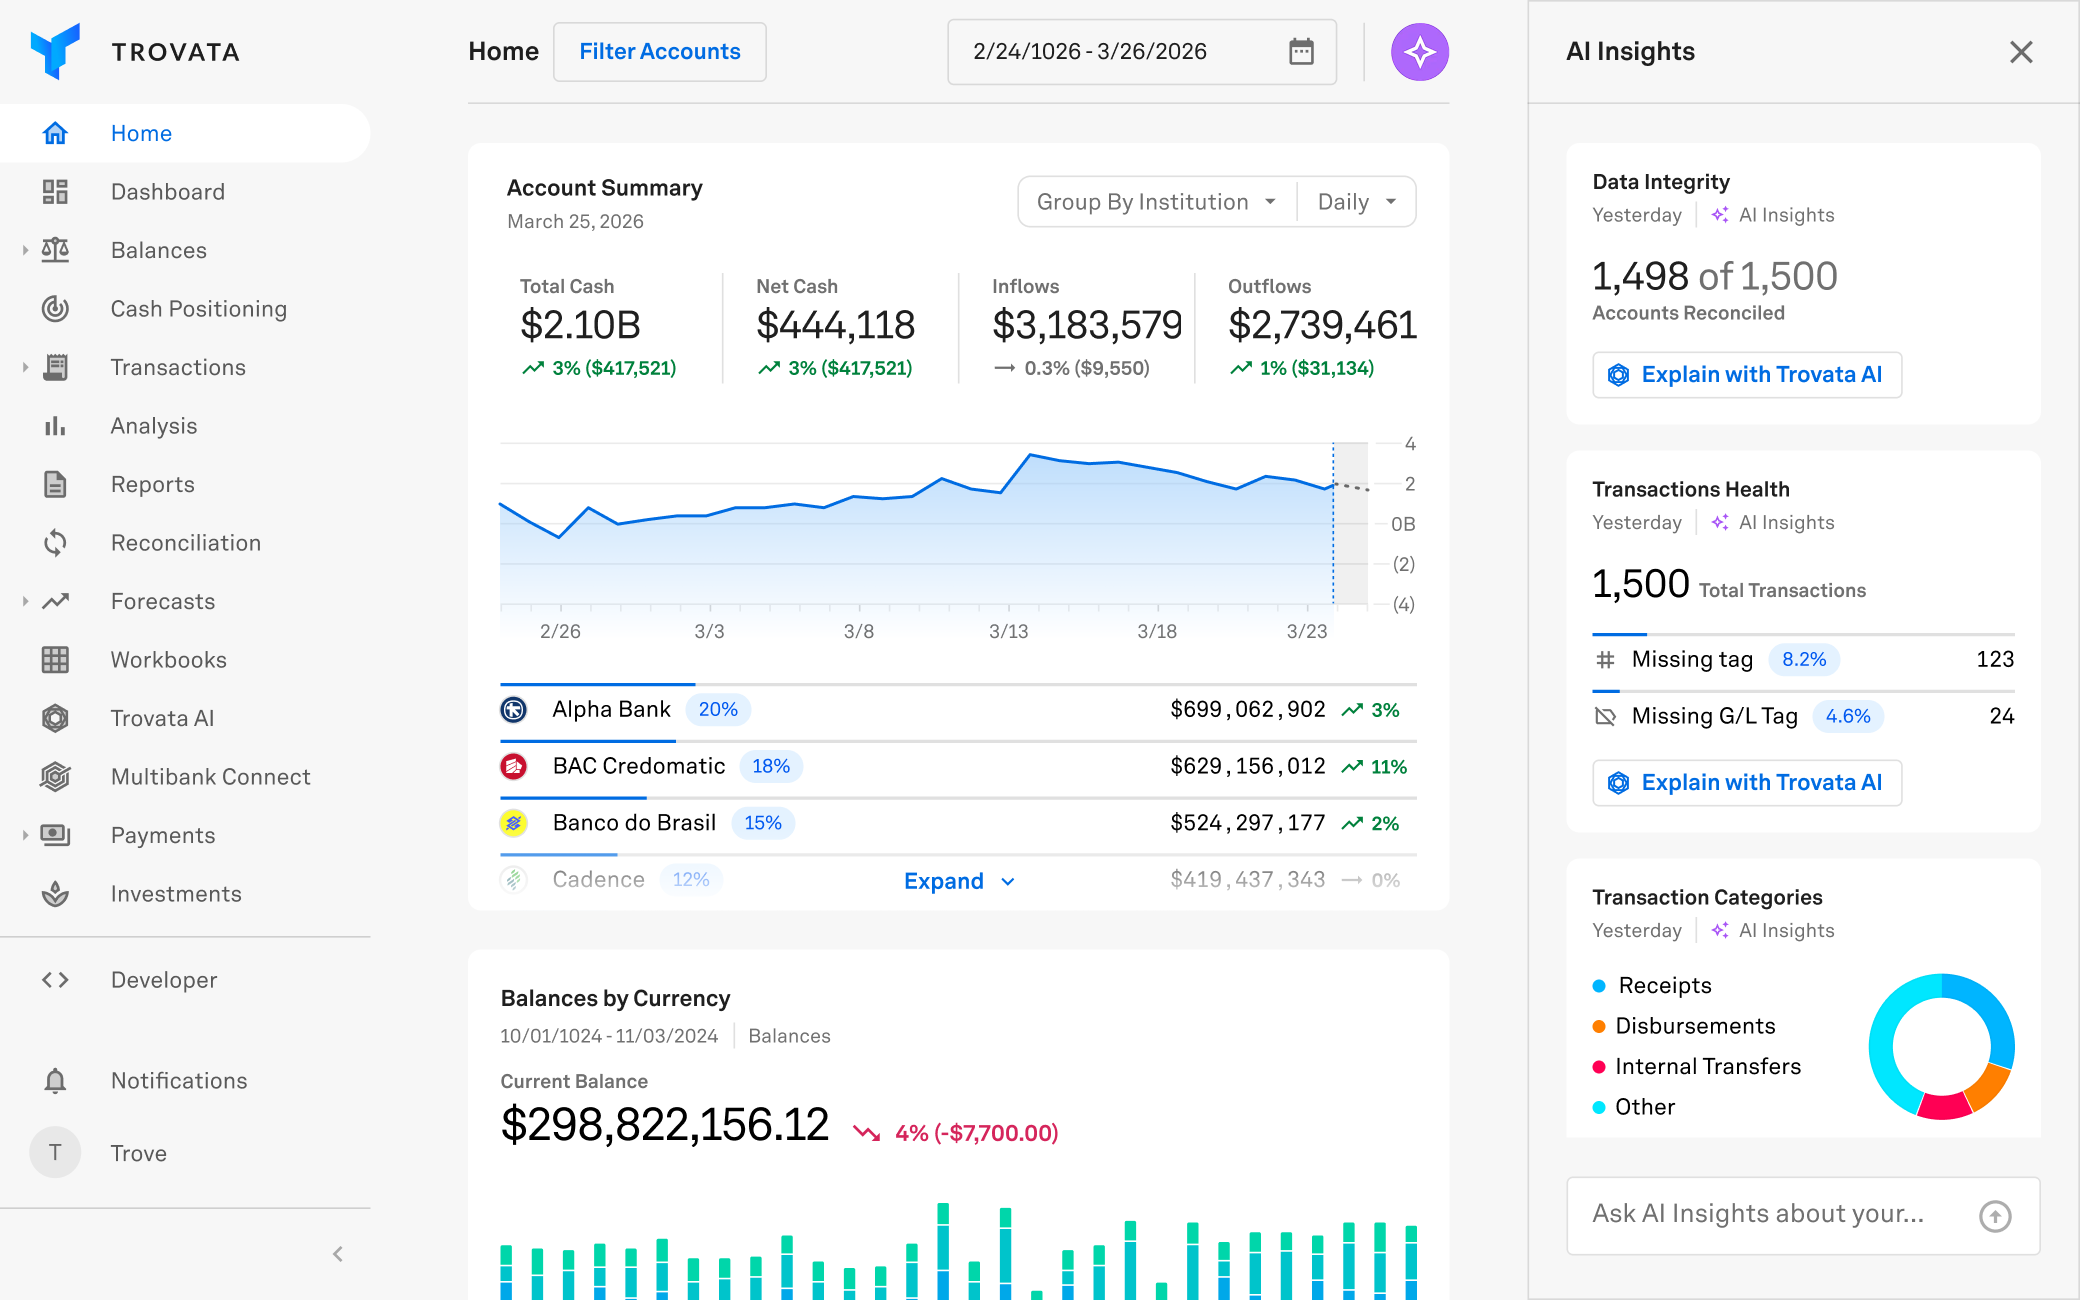The width and height of the screenshot is (2080, 1300).
Task: Select Workbooks in the navigation menu
Action: pos(168,660)
